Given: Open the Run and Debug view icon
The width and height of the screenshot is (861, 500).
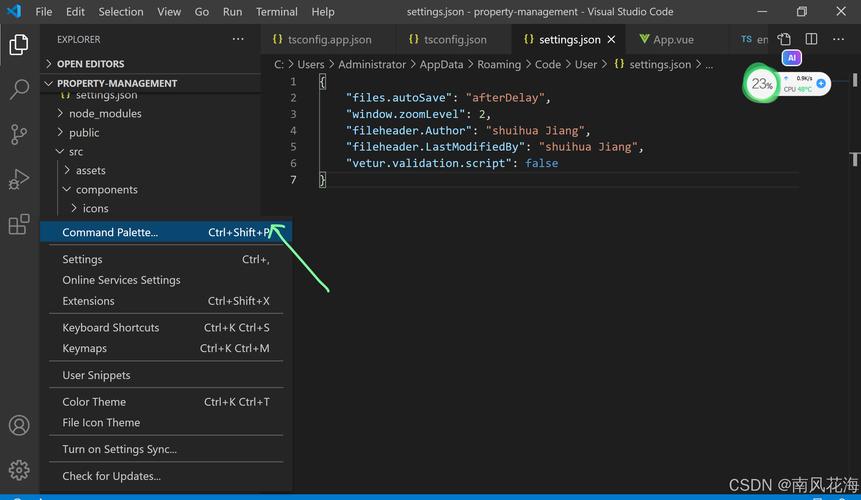Looking at the screenshot, I should coord(19,179).
